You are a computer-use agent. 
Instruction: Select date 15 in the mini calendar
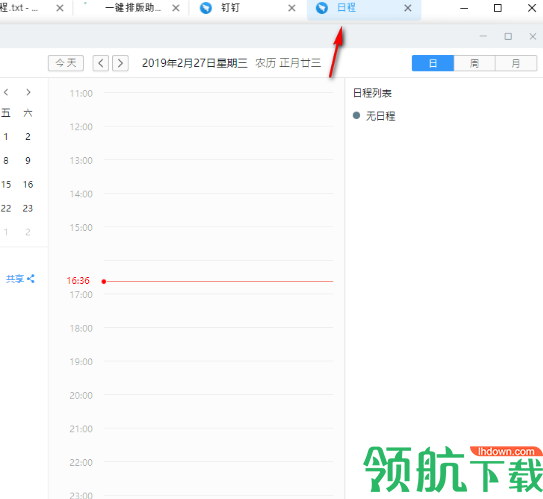[x=6, y=184]
